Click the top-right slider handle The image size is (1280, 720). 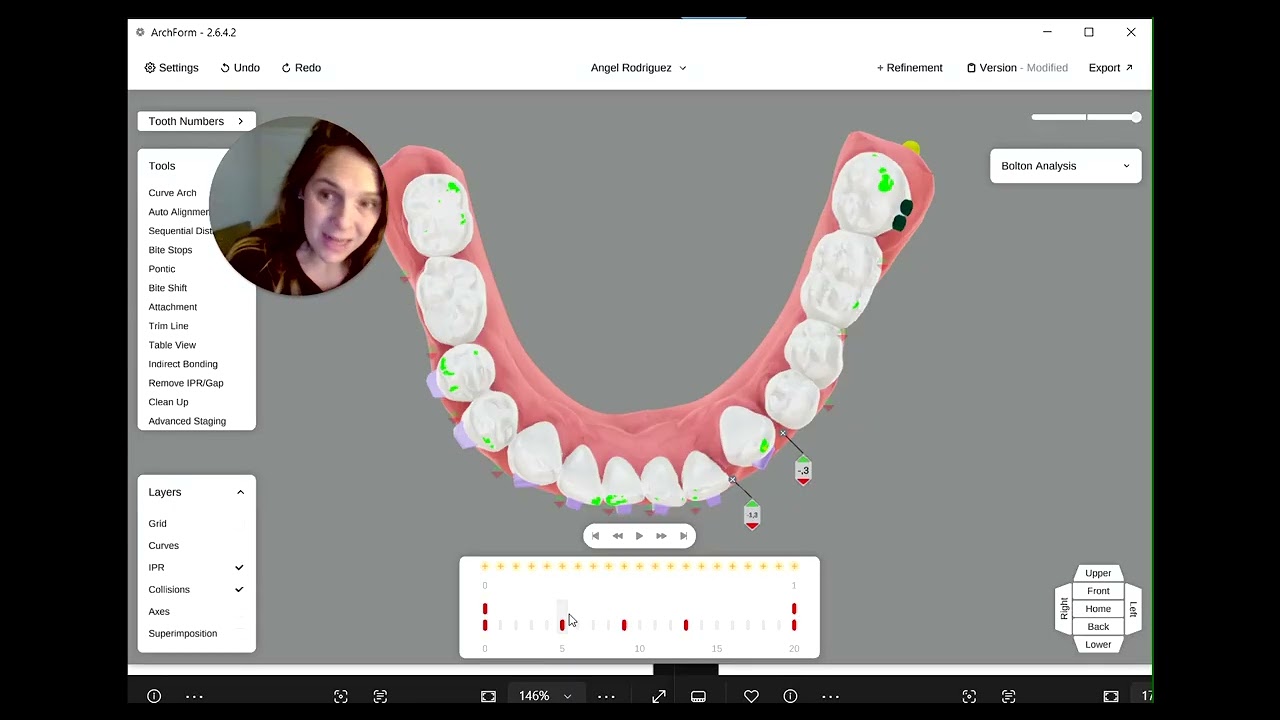[1136, 117]
